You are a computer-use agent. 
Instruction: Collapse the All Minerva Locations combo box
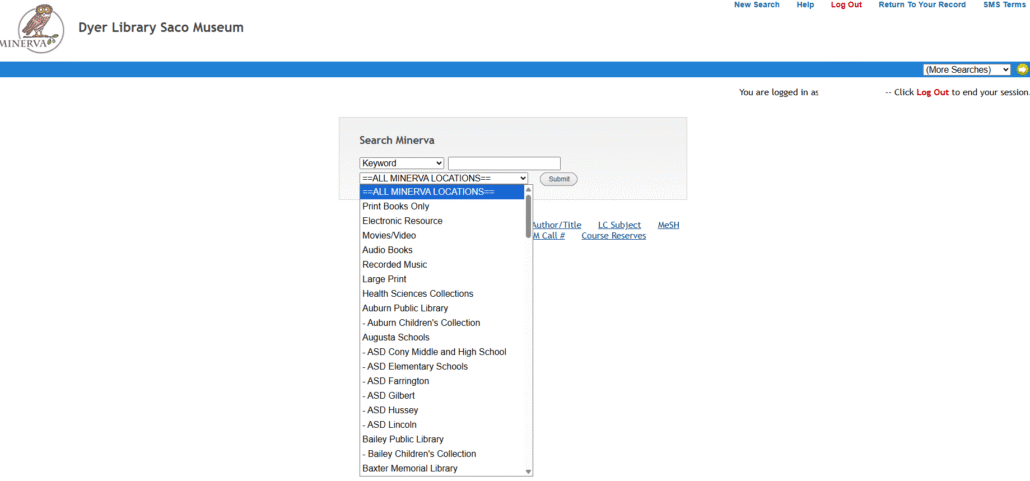pos(443,178)
